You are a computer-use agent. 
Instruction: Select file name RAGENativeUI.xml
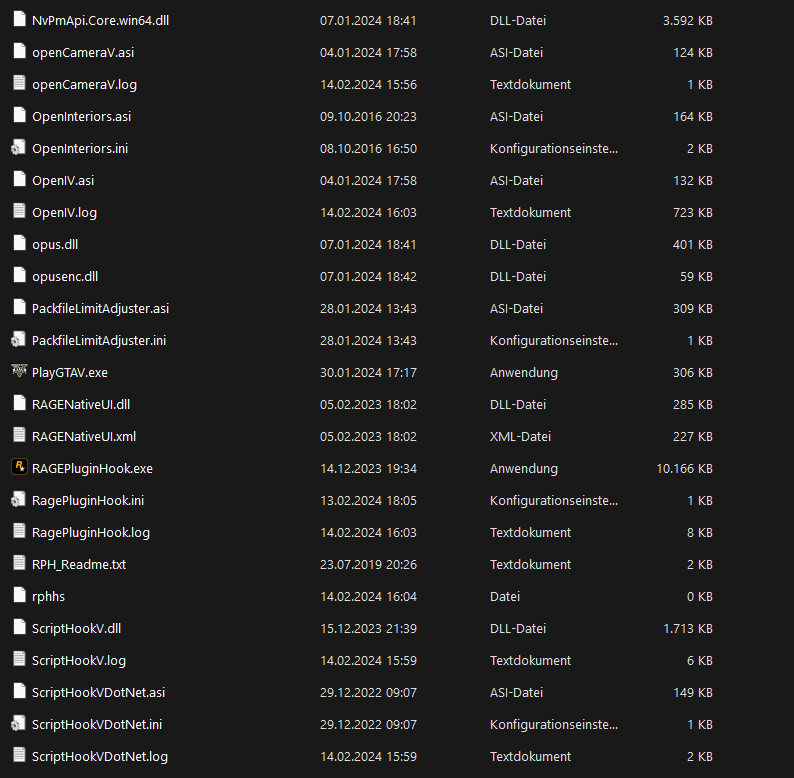click(84, 437)
